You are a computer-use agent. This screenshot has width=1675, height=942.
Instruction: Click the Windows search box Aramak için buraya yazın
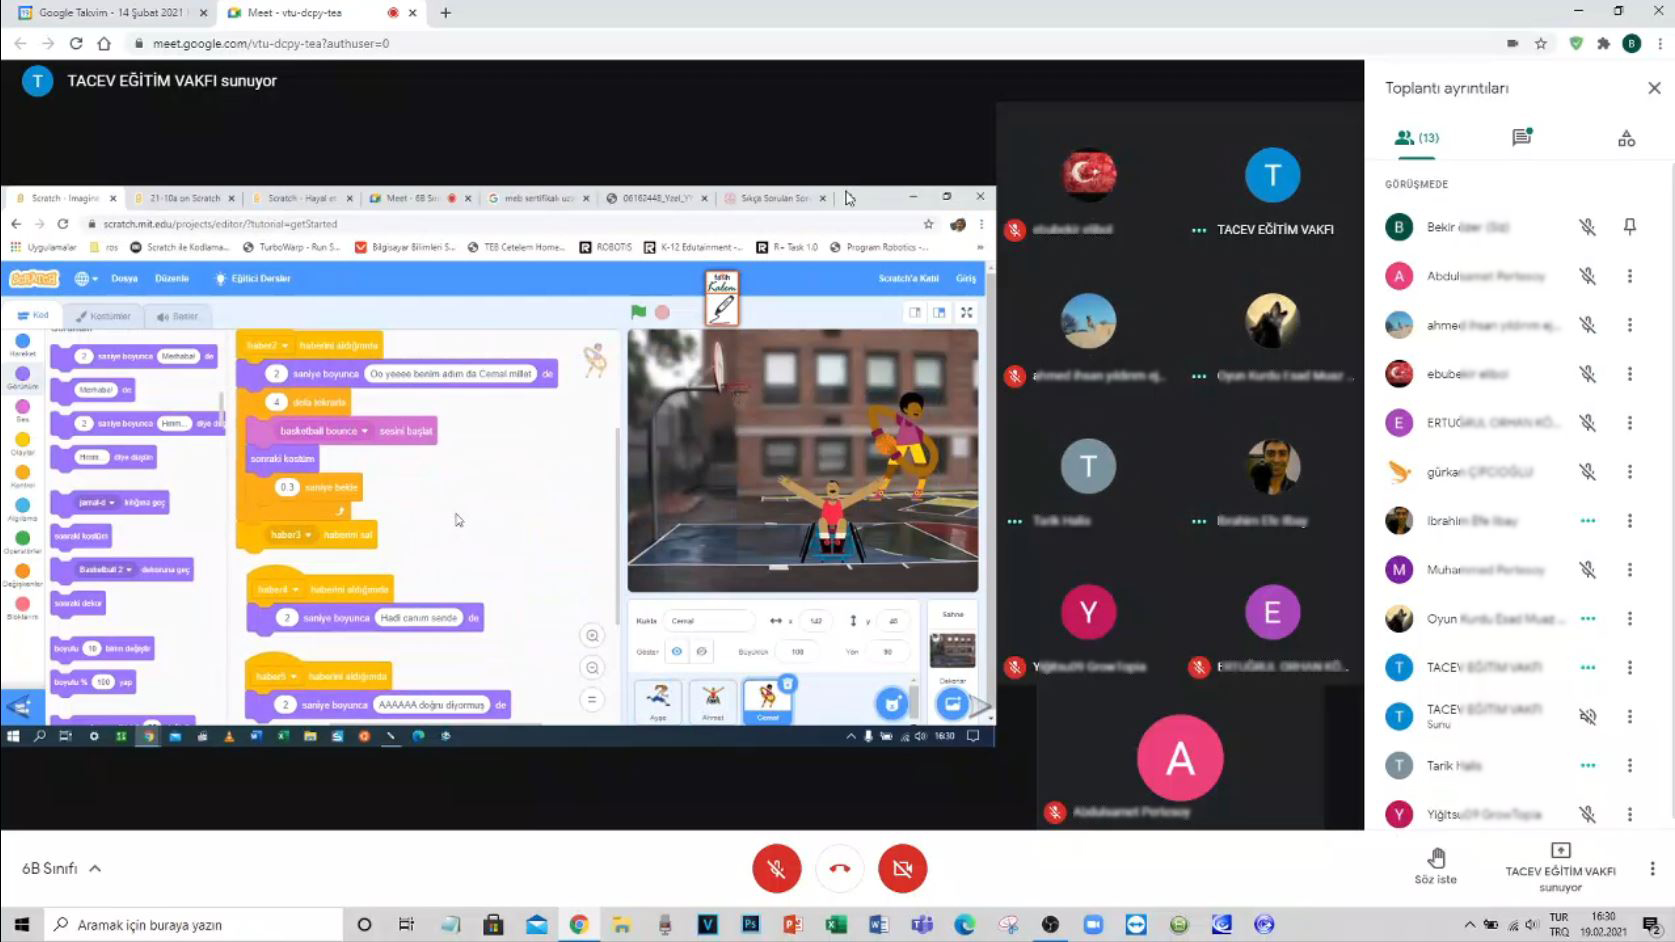click(x=195, y=924)
